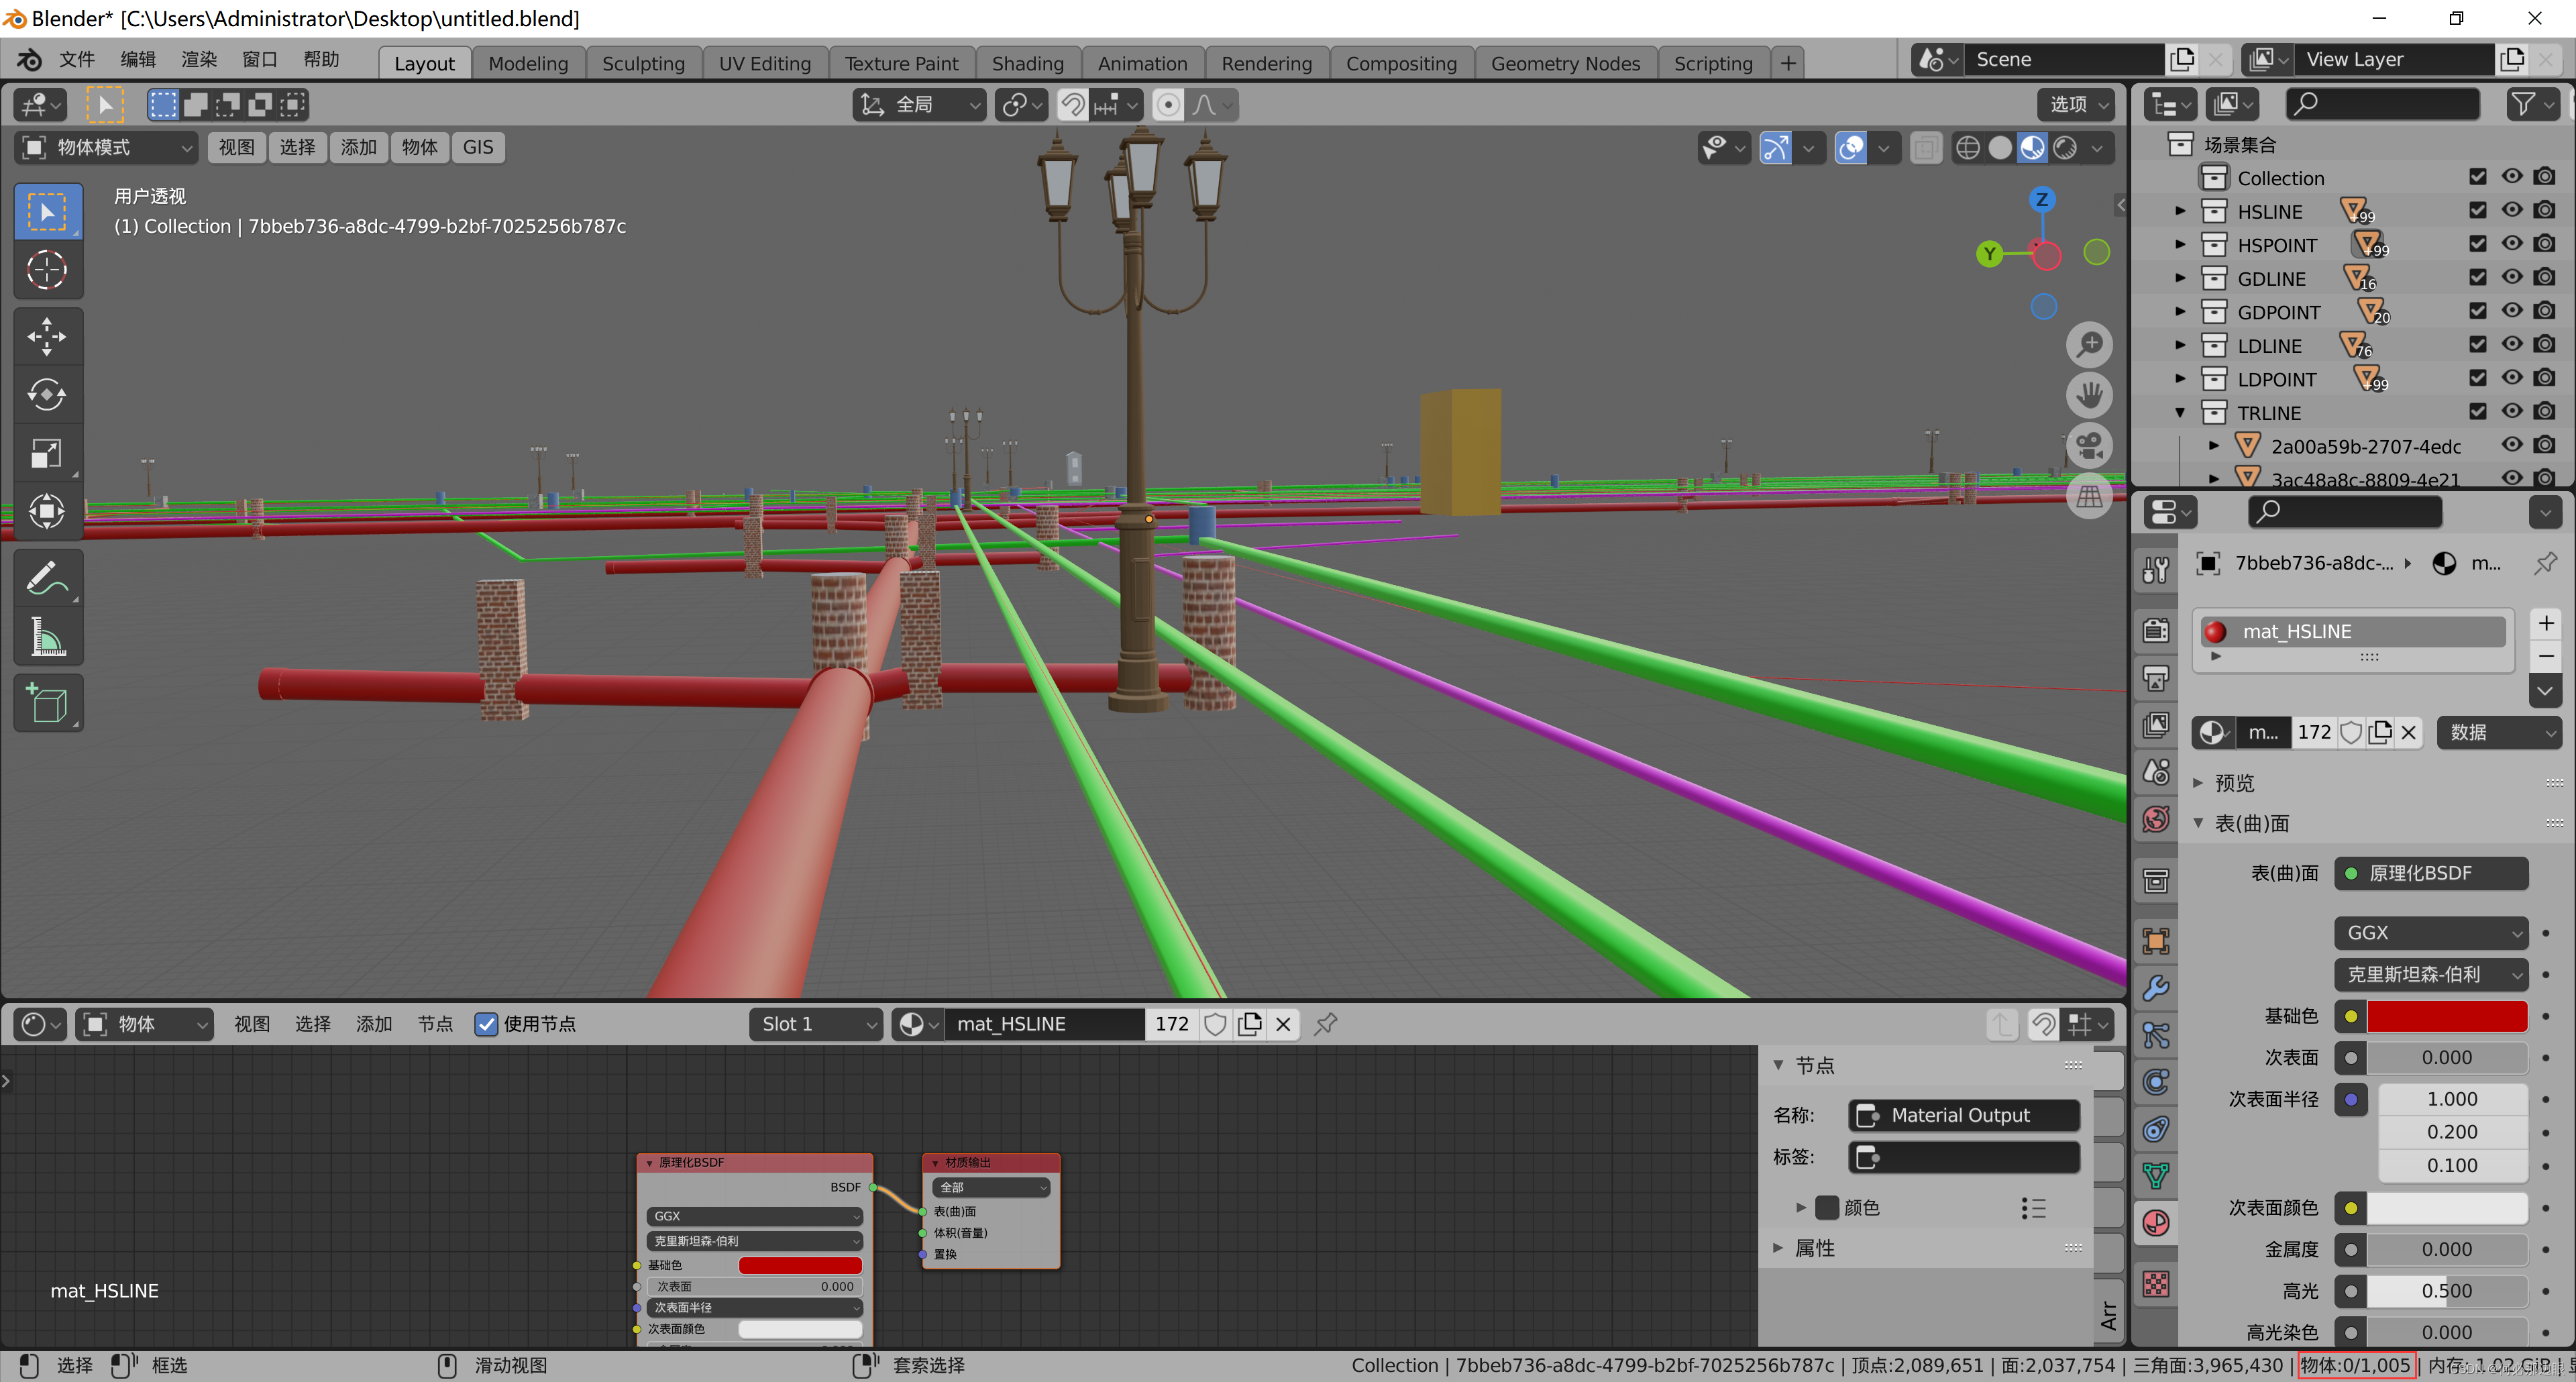Click the pan view hand icon
The width and height of the screenshot is (2576, 1382).
(x=2089, y=395)
